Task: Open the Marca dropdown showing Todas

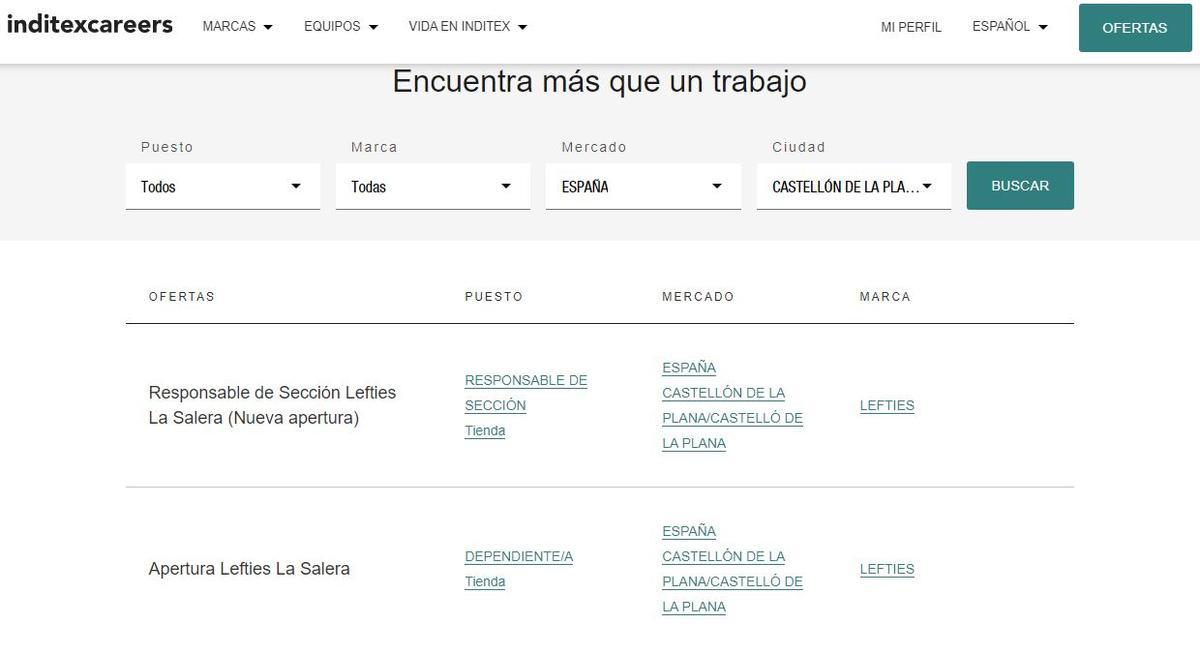Action: tap(432, 186)
